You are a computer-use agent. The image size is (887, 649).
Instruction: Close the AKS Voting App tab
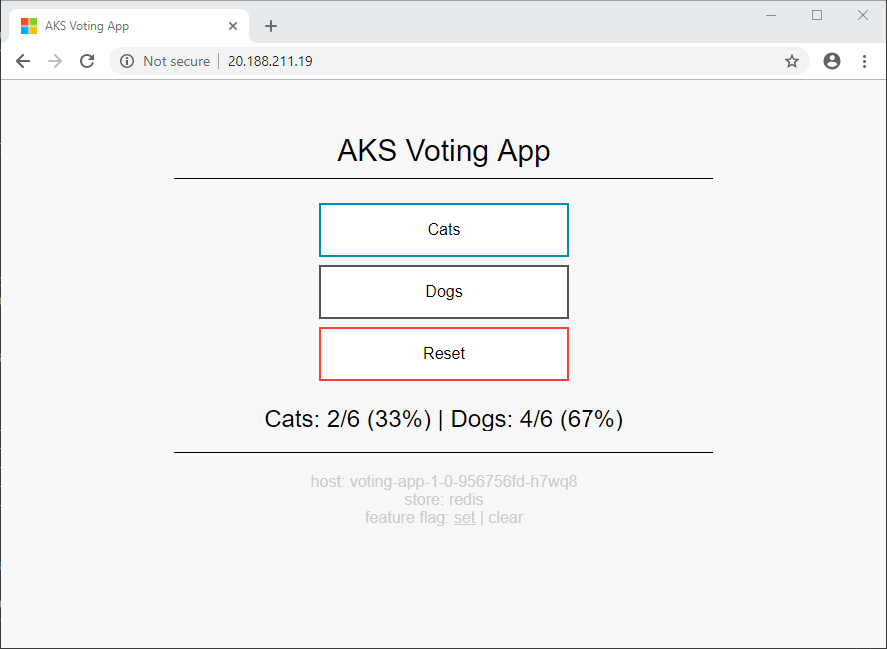233,26
